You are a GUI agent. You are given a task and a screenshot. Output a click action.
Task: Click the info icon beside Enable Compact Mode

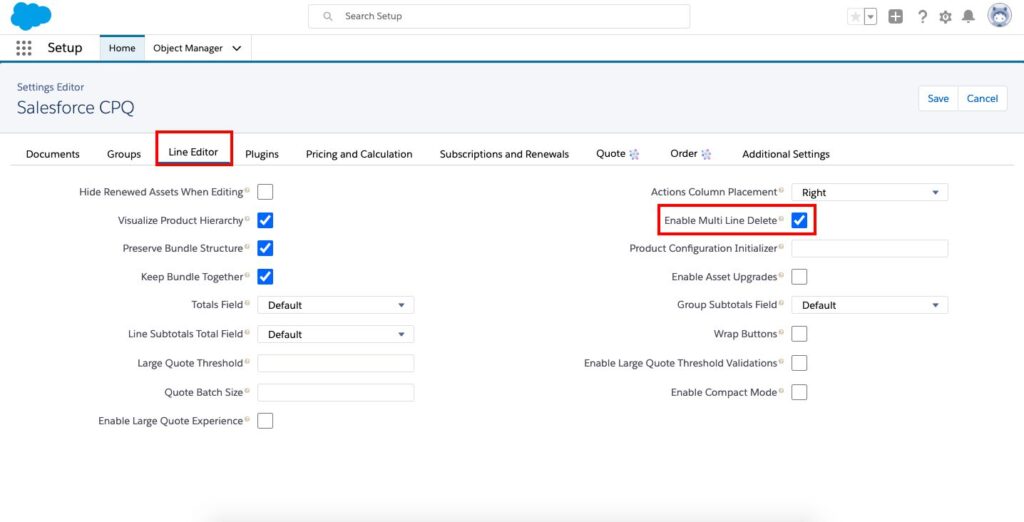[781, 391]
